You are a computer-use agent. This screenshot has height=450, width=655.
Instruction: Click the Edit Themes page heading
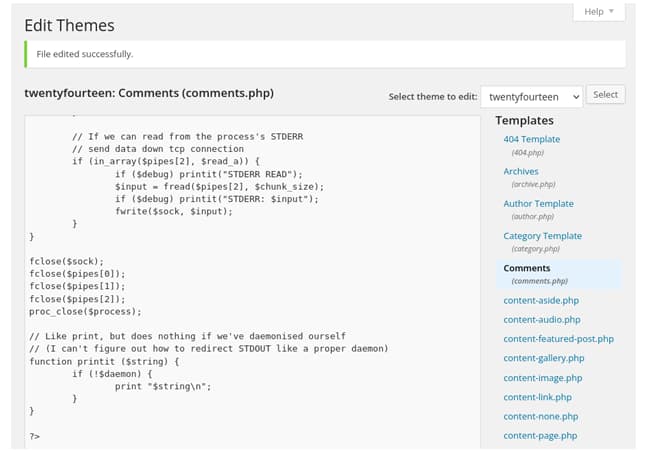pos(69,25)
